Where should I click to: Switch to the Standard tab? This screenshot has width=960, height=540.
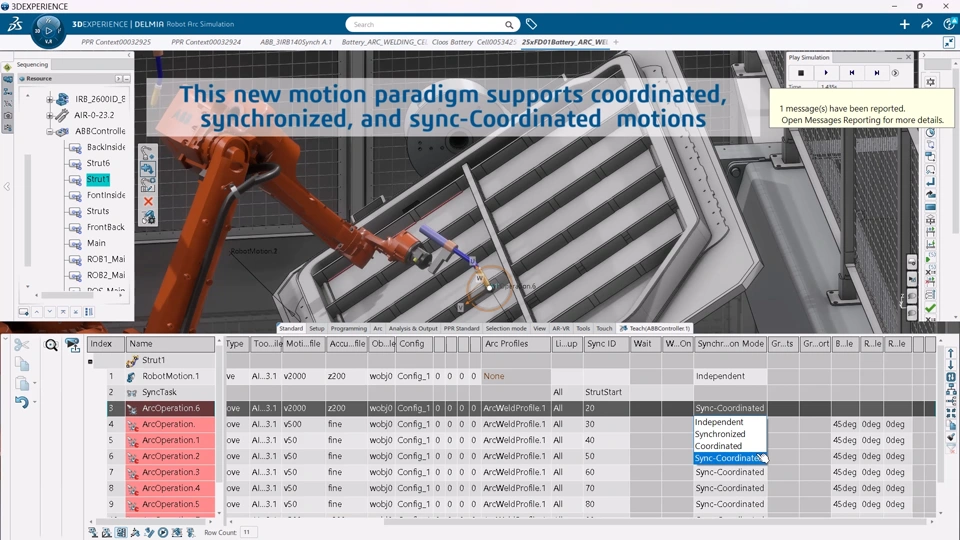coord(291,329)
